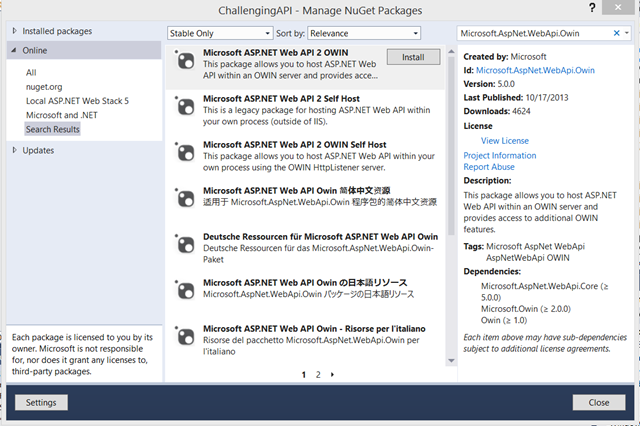Click the Web API 2 Self Host package icon
640x426 pixels.
185,106
